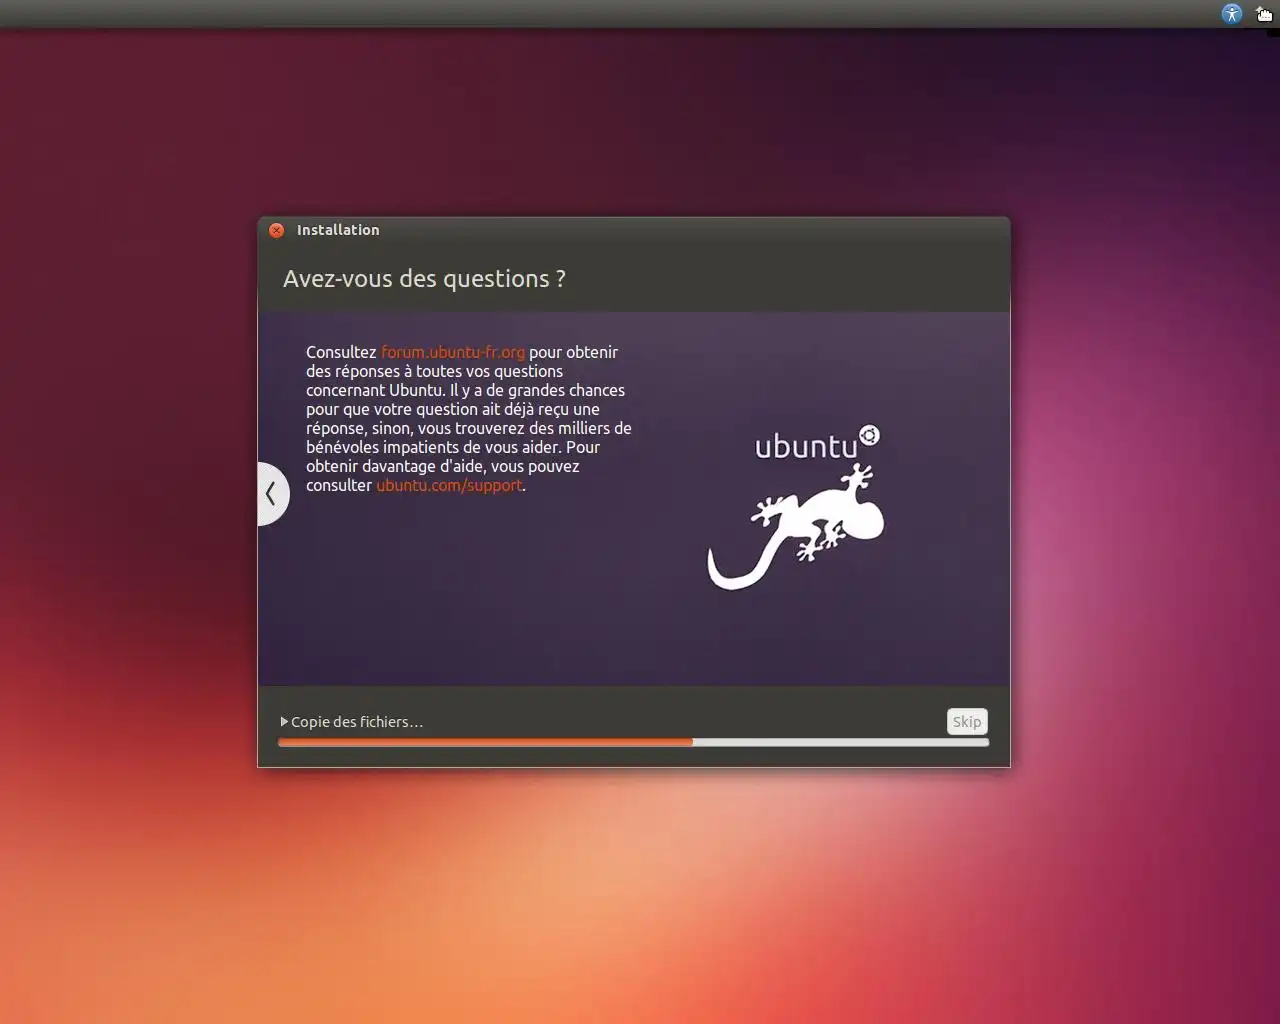The height and width of the screenshot is (1024, 1280).
Task: Click the Skip button
Action: pyautogui.click(x=967, y=721)
